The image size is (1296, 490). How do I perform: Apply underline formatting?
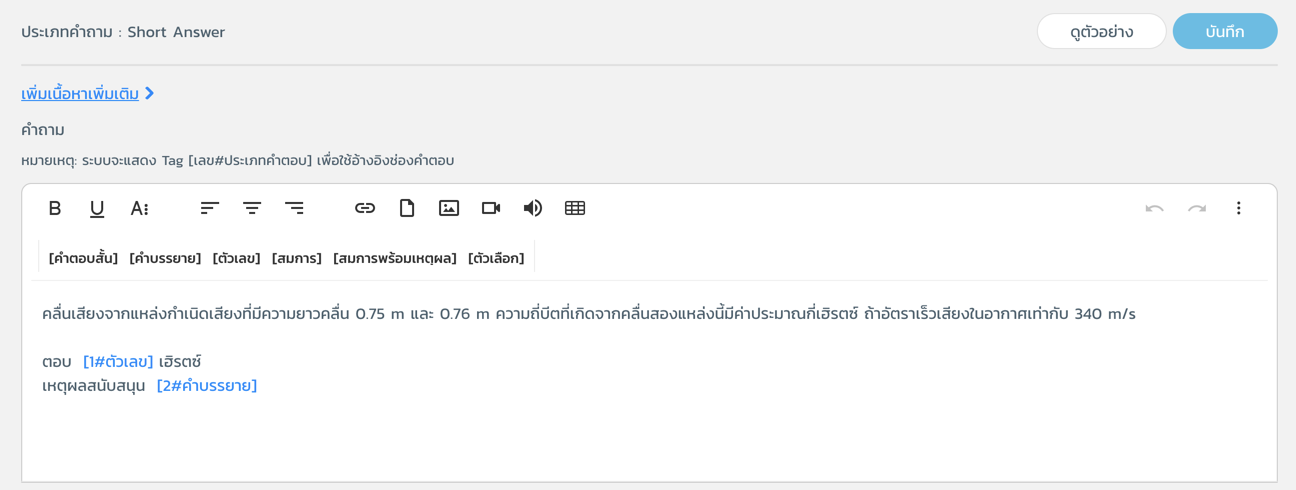97,208
